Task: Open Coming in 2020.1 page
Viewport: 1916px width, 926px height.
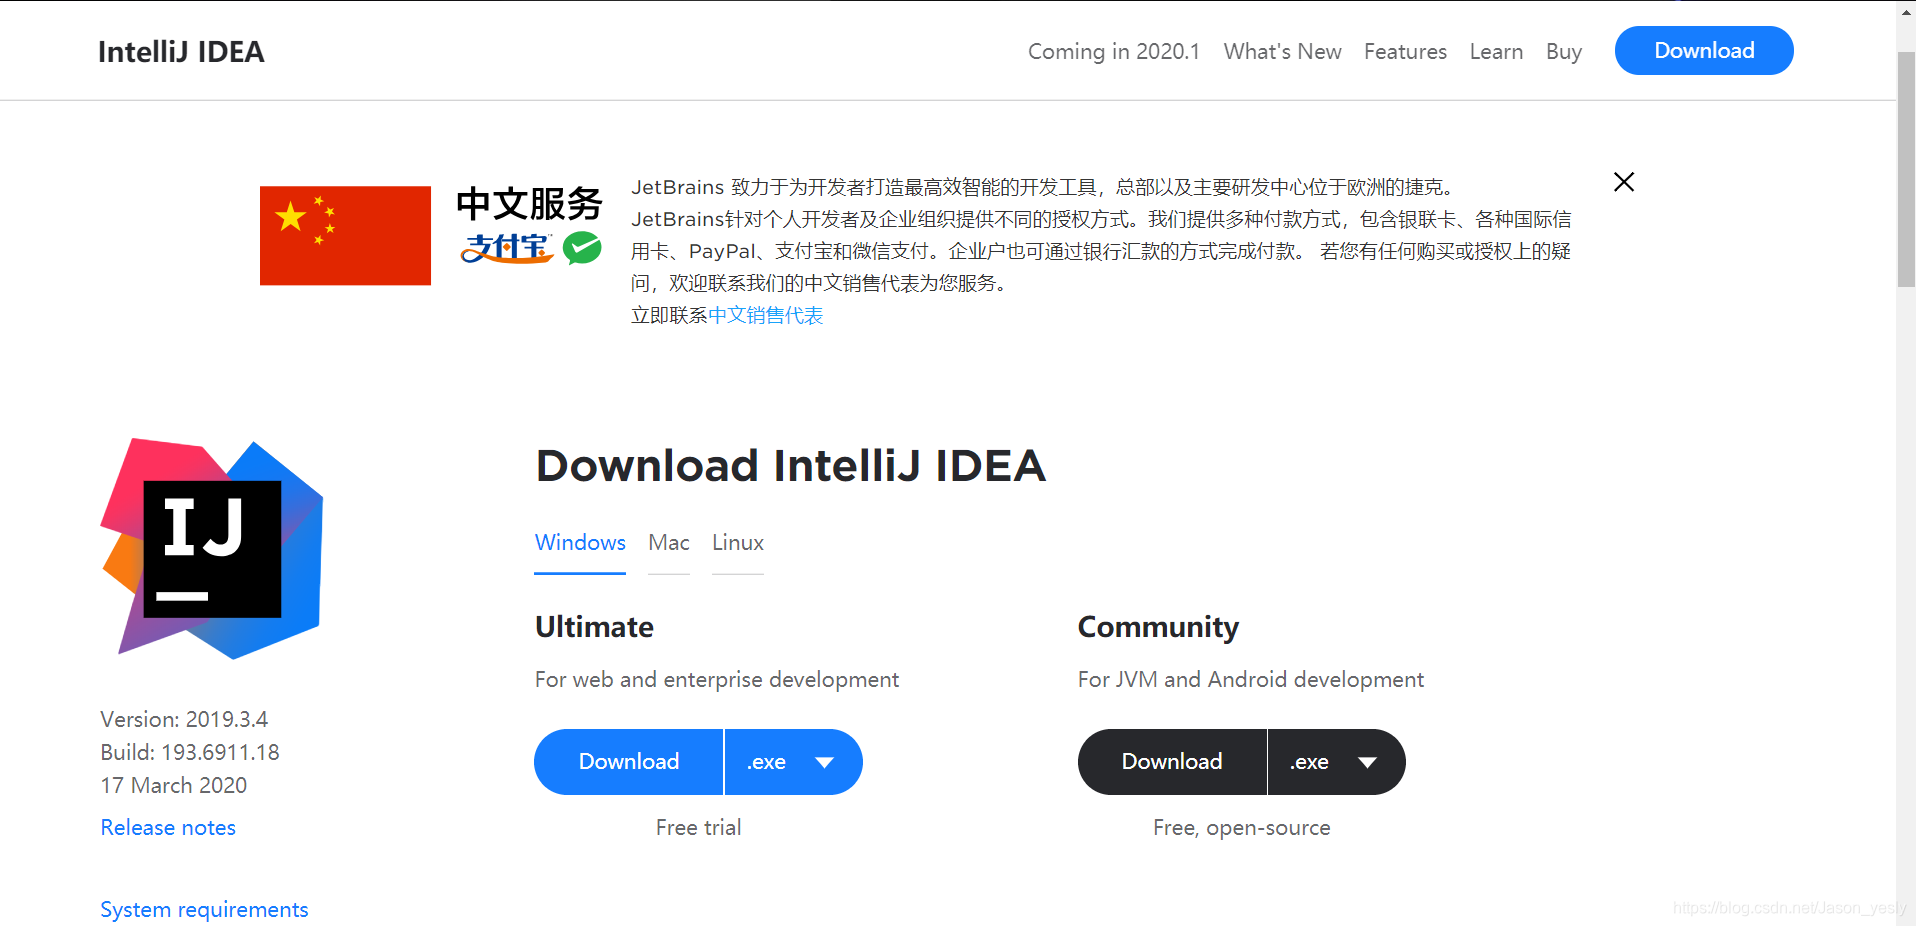Action: coord(1114,52)
